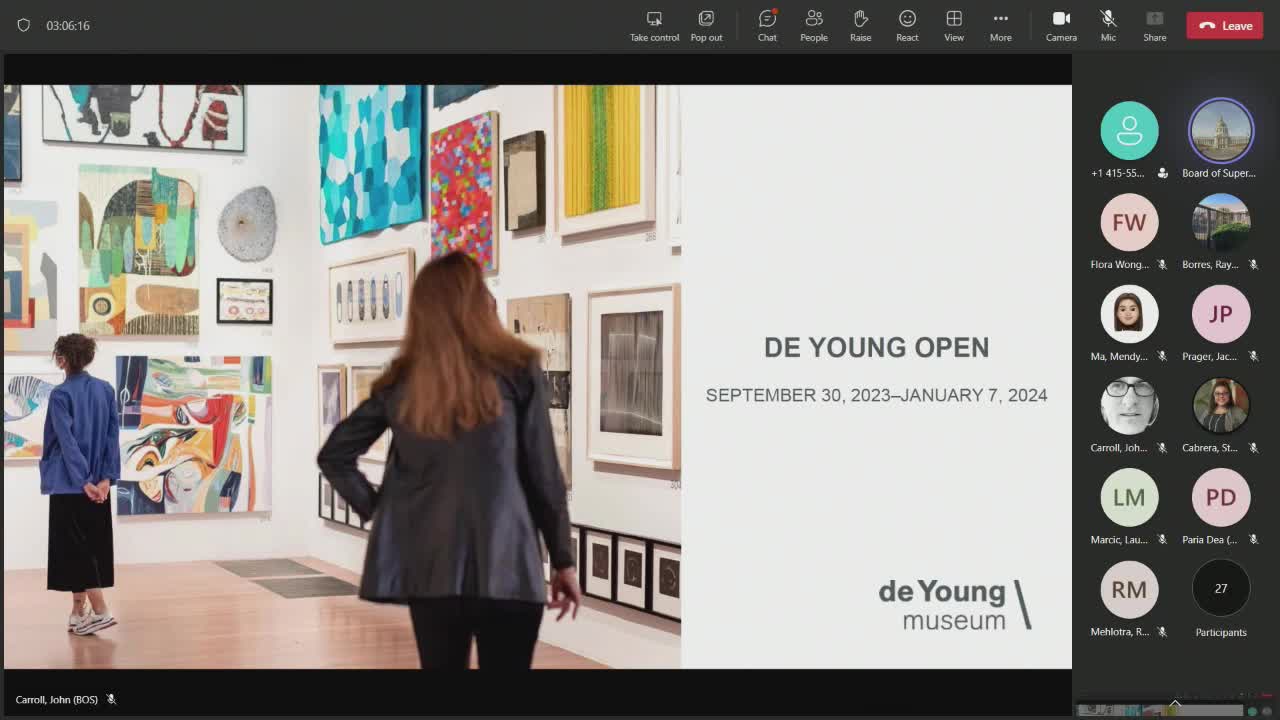1280x720 pixels.
Task: Click the Carroll, John (BOS) presenter label
Action: click(x=57, y=700)
